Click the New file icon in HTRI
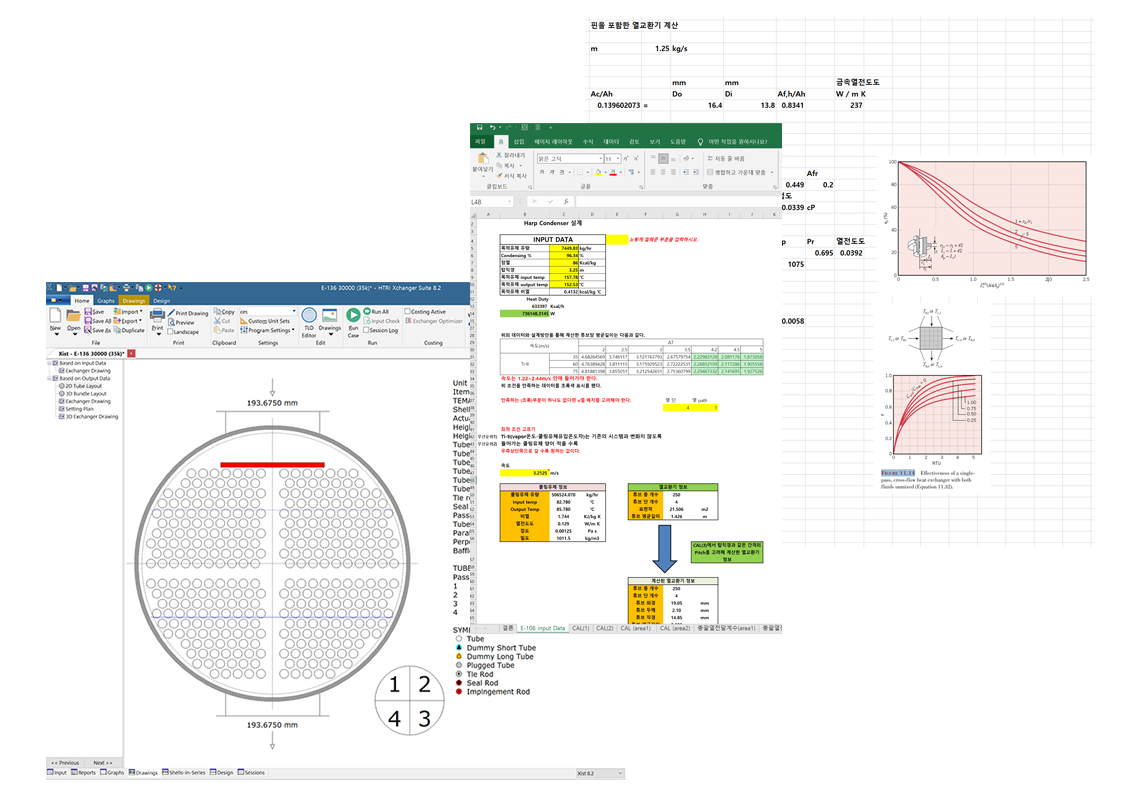The width and height of the screenshot is (1130, 800). 55,315
